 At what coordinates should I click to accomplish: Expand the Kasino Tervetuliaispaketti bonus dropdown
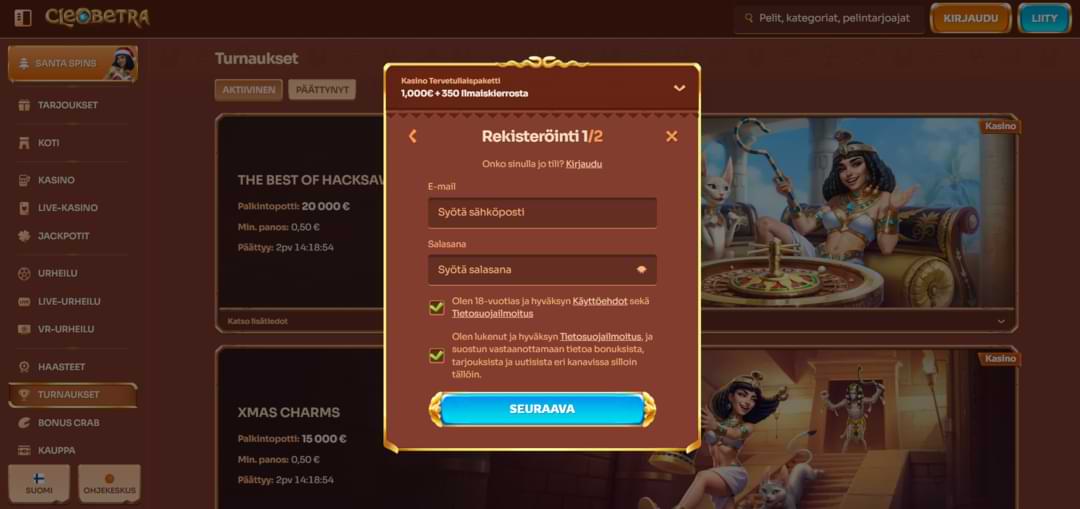(x=679, y=88)
